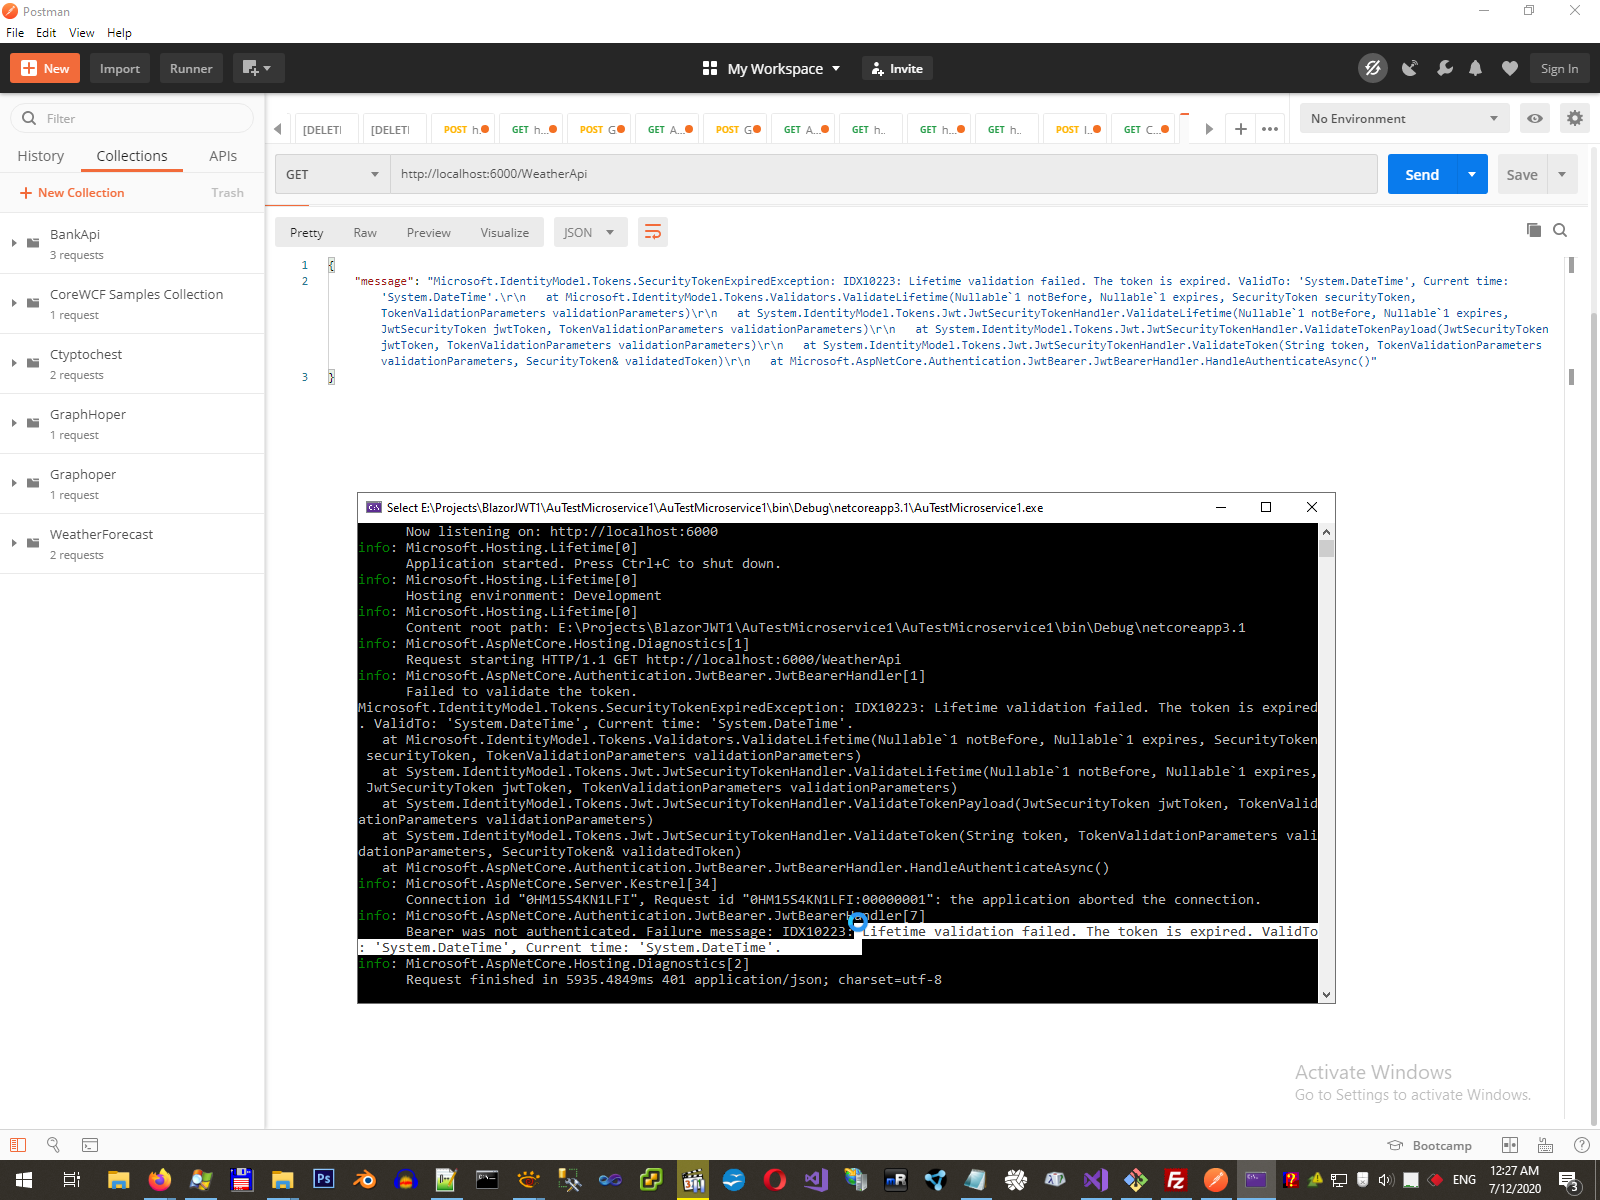Open the No Environment dropdown
This screenshot has height=1200, width=1600.
1404,118
